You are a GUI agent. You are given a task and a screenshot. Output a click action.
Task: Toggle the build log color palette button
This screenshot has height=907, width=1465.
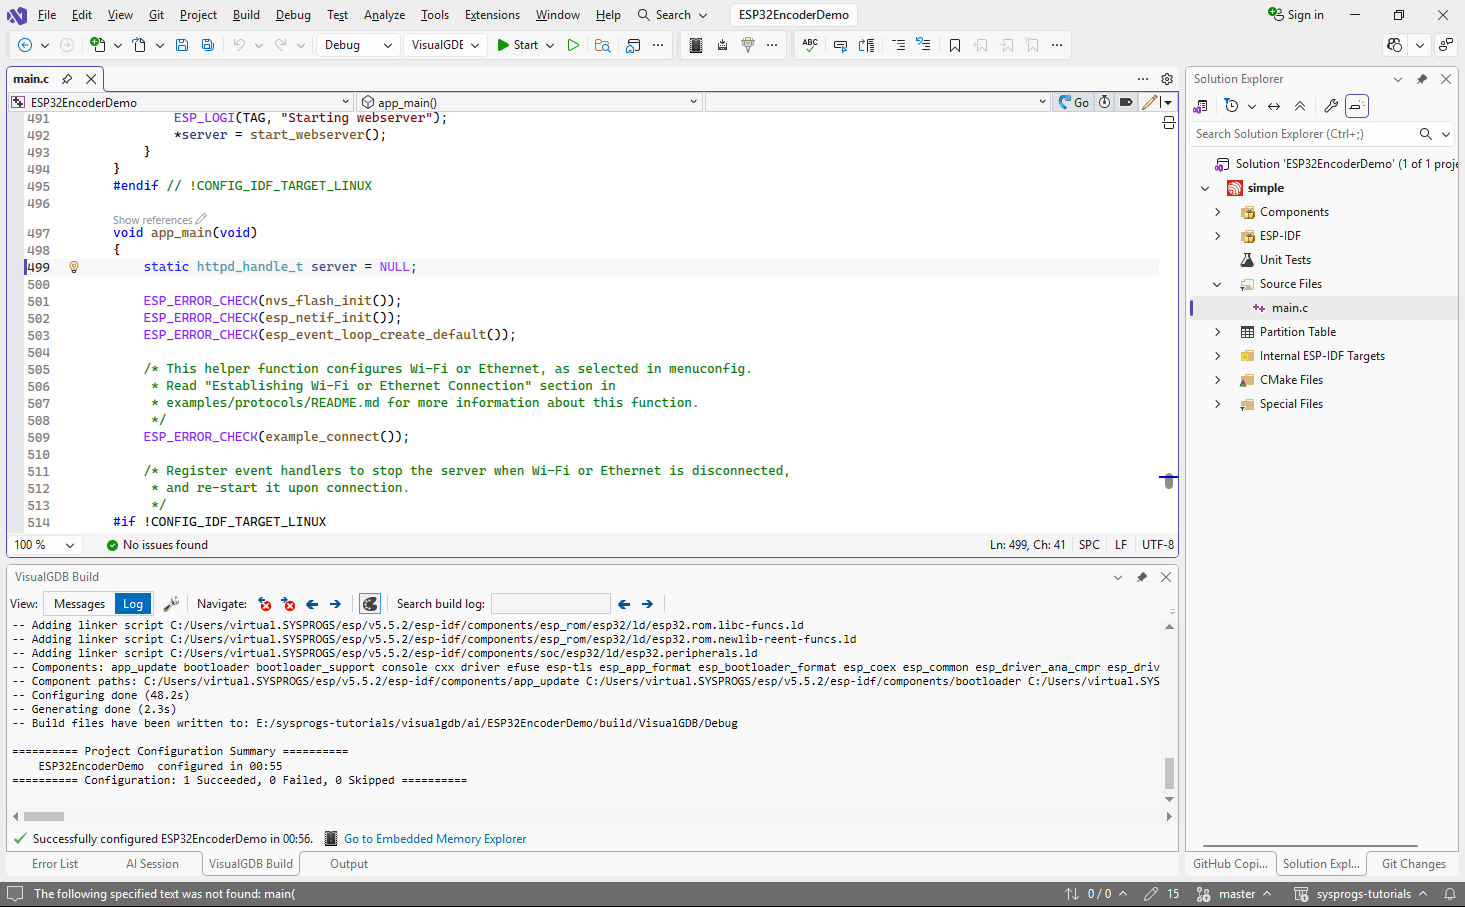(x=370, y=604)
